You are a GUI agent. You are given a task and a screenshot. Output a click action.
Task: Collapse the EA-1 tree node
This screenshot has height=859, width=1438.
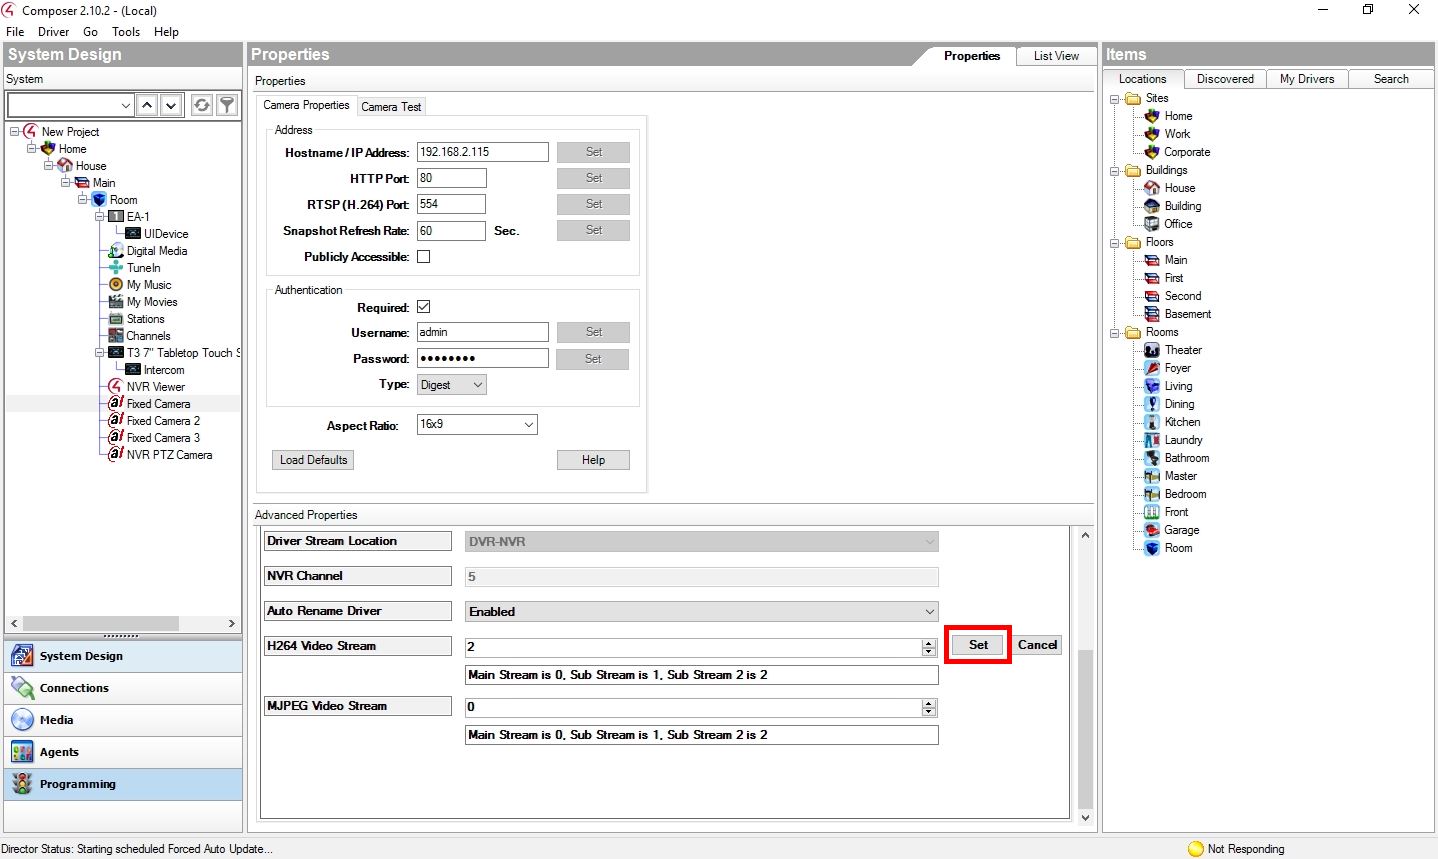point(100,217)
